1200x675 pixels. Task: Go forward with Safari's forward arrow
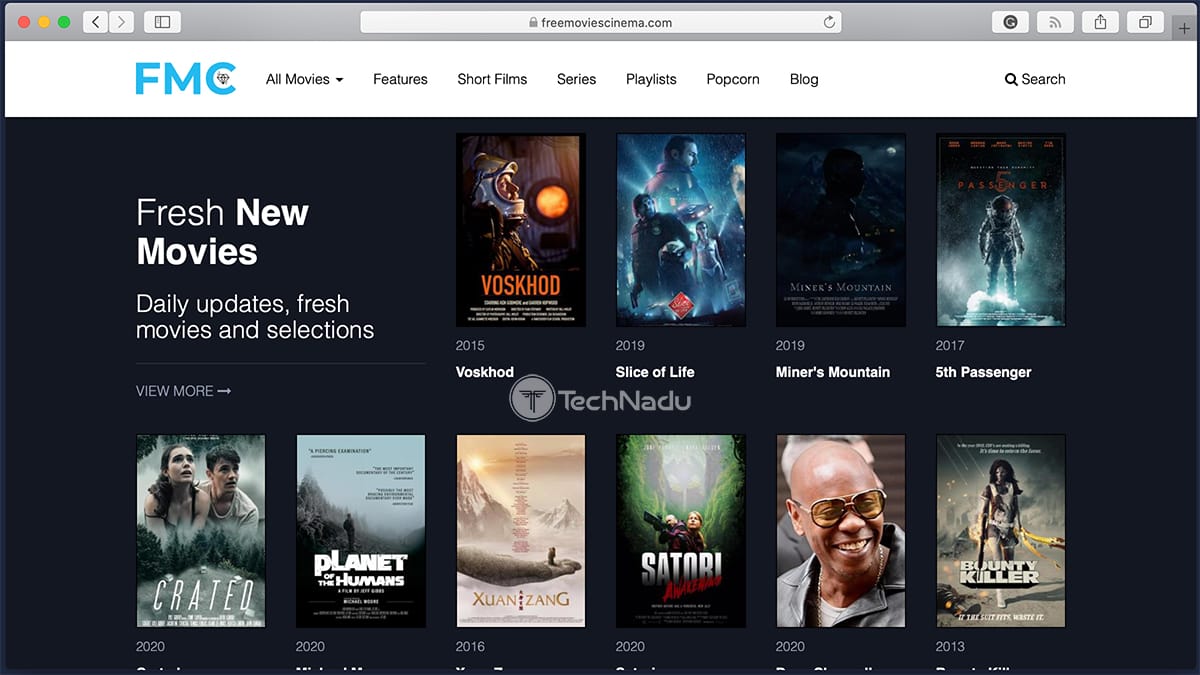point(122,22)
